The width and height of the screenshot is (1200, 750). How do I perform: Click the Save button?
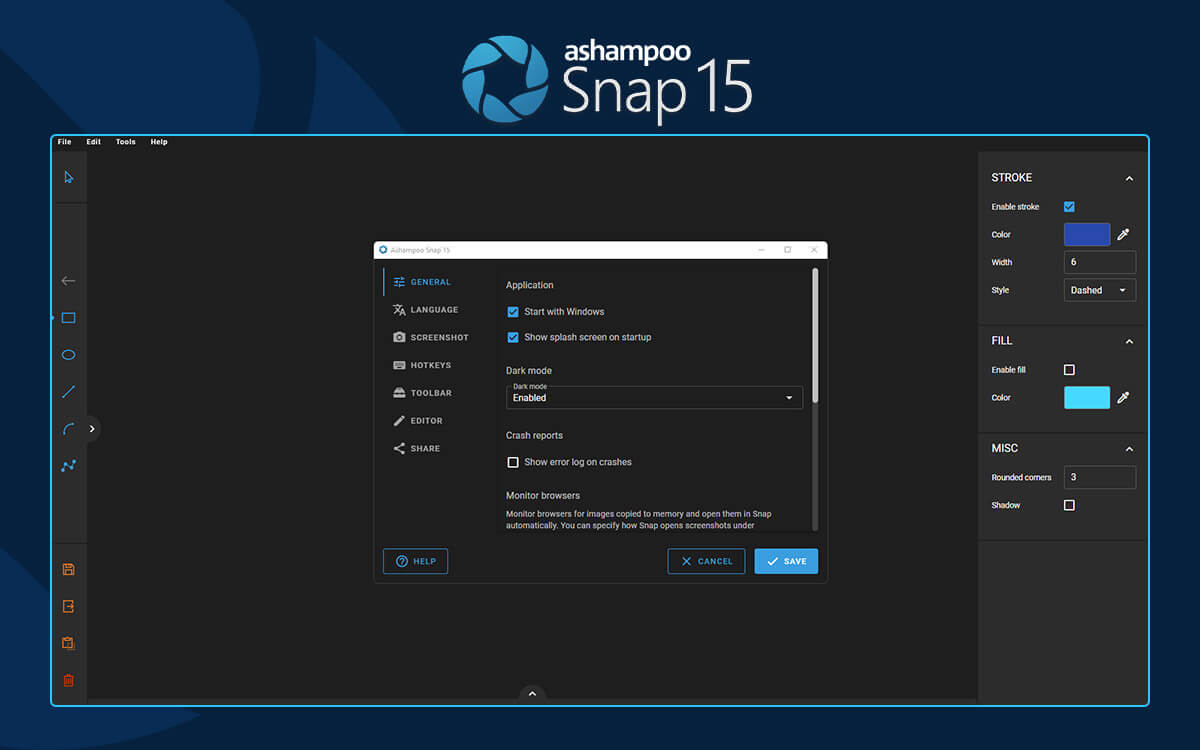[x=786, y=561]
